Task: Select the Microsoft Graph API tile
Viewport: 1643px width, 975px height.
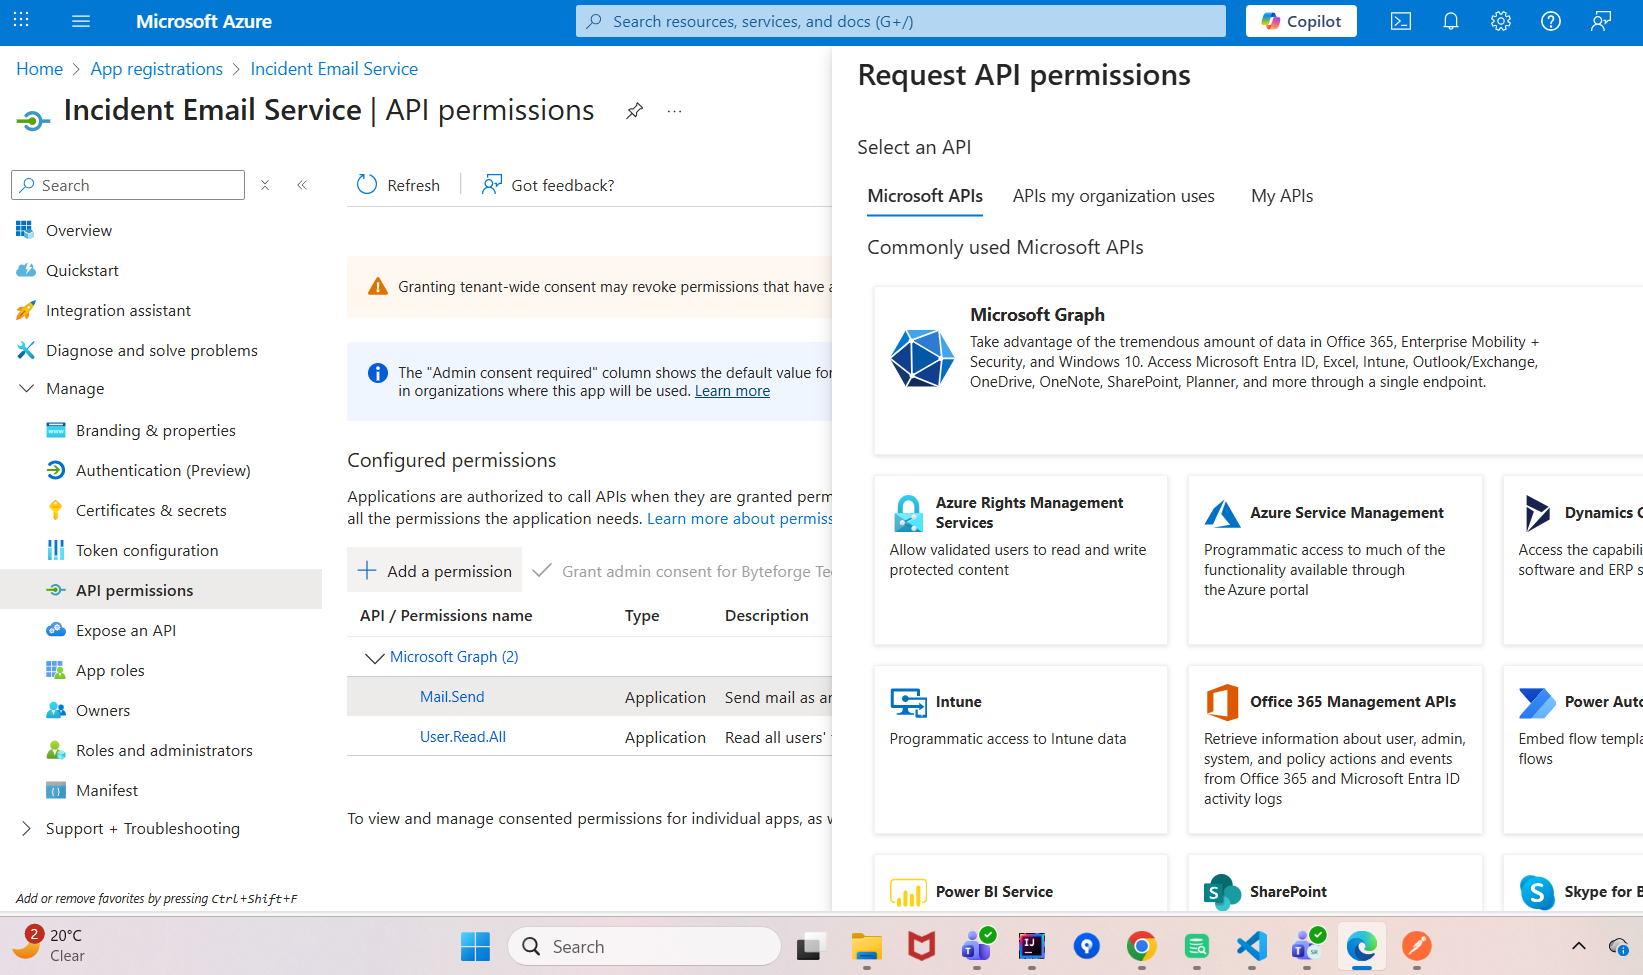Action: point(1250,370)
